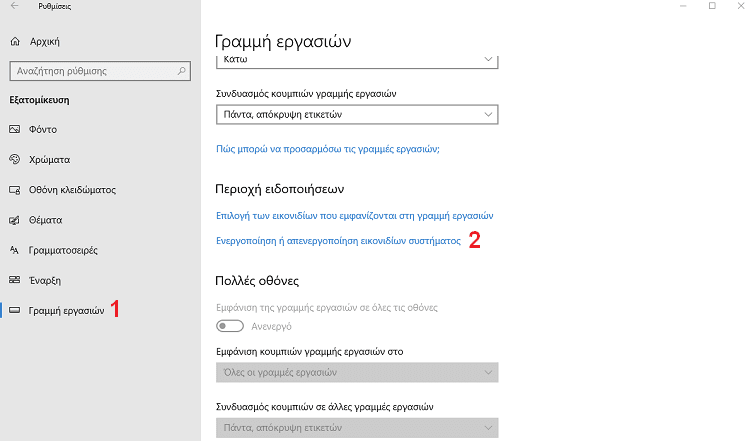Click the Οθόνη κλειδώματος icon
The width and height of the screenshot is (750, 441).
15,190
